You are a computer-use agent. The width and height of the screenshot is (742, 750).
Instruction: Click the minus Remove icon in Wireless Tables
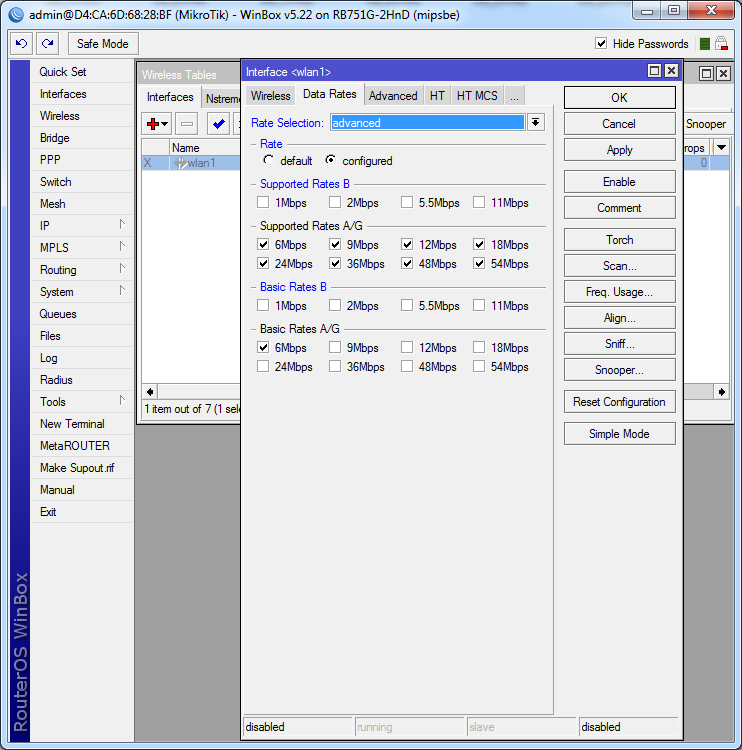pyautogui.click(x=187, y=124)
